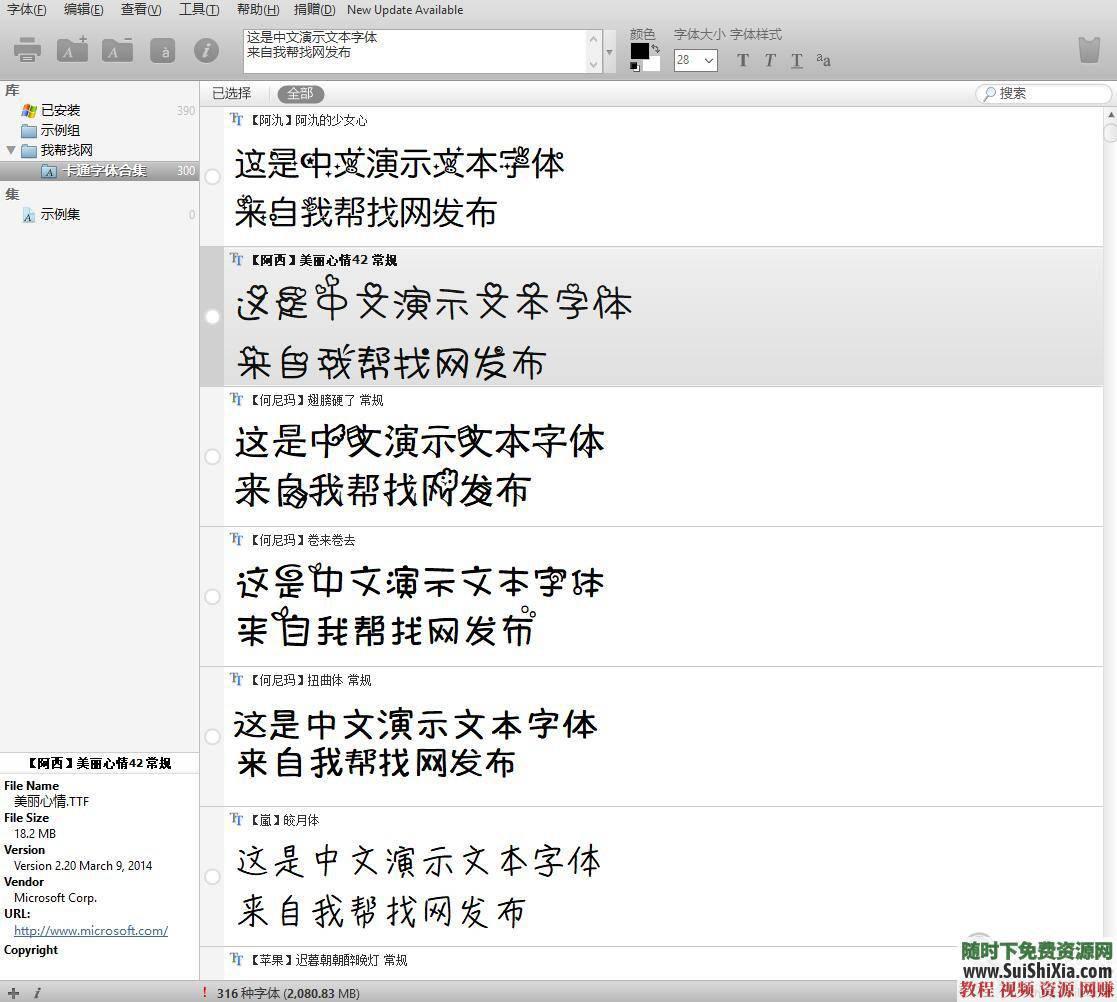Click the Print icon in the toolbar

[x=27, y=50]
